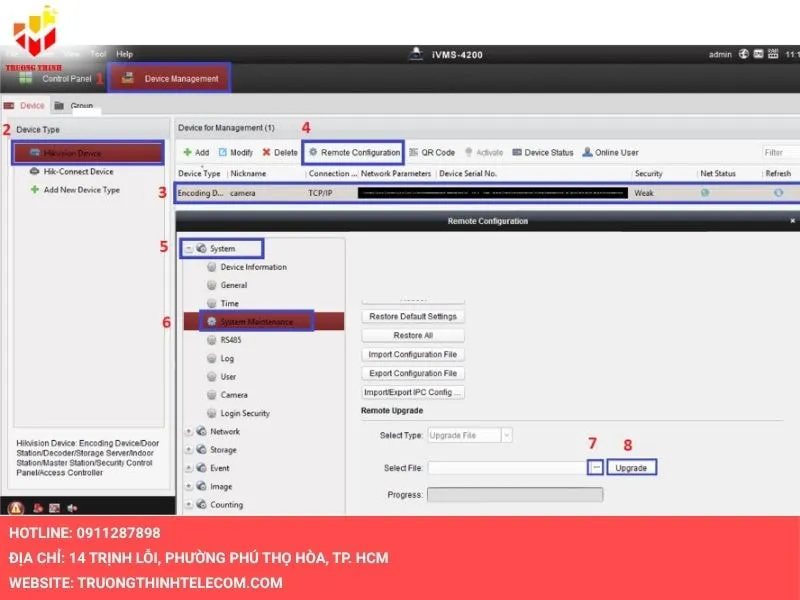Screen dimensions: 800x600
Task: Expand the Network tree node
Action: pos(188,432)
